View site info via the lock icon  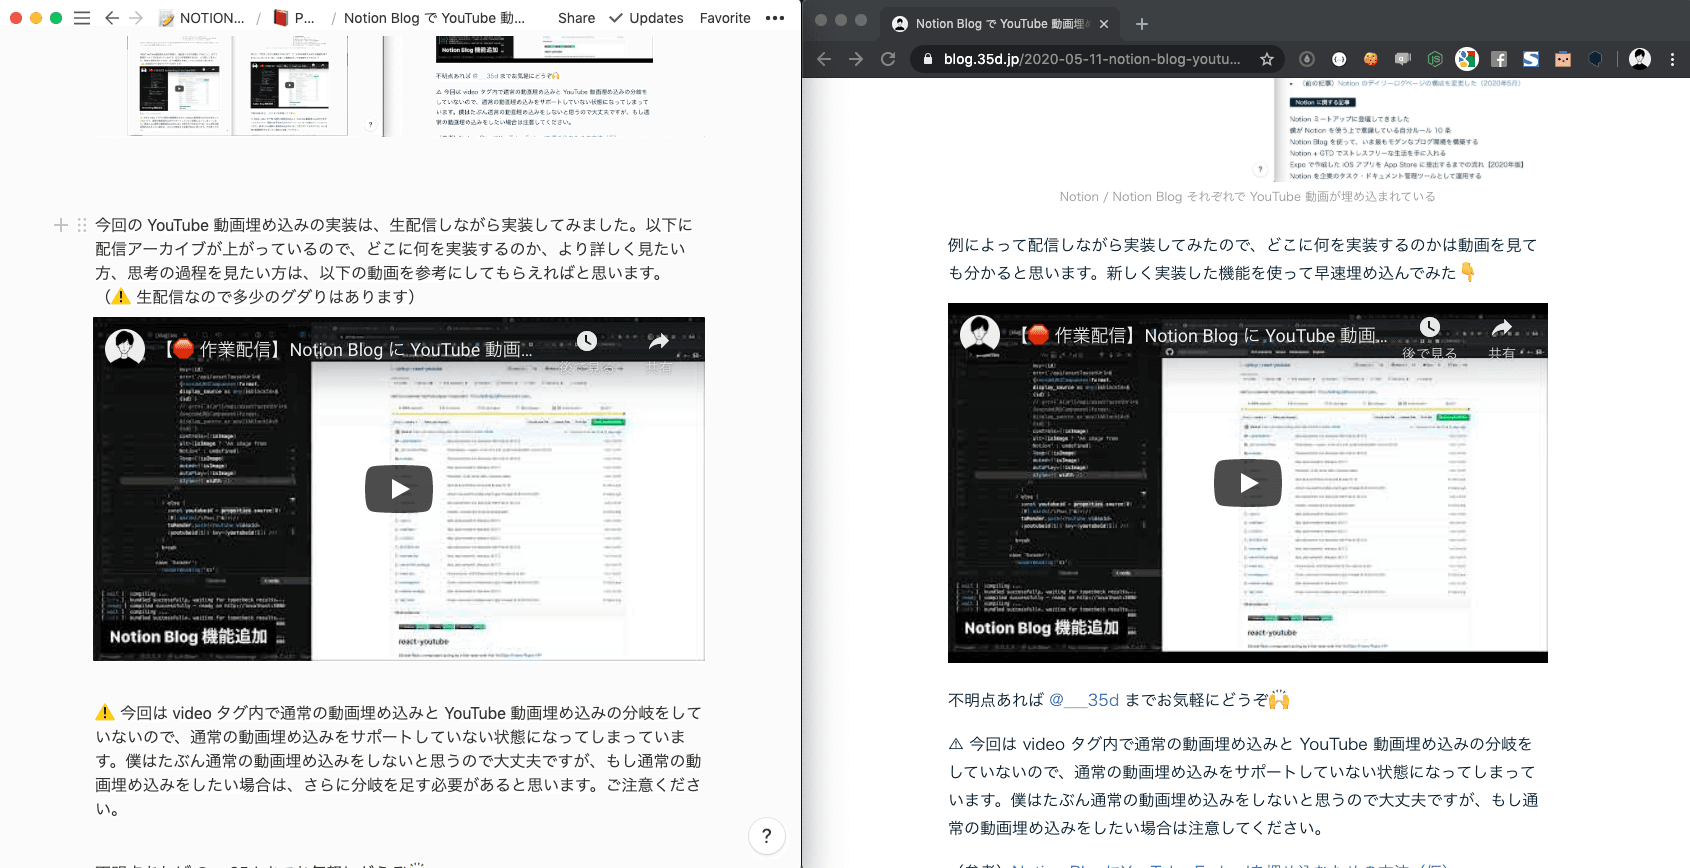coord(928,59)
